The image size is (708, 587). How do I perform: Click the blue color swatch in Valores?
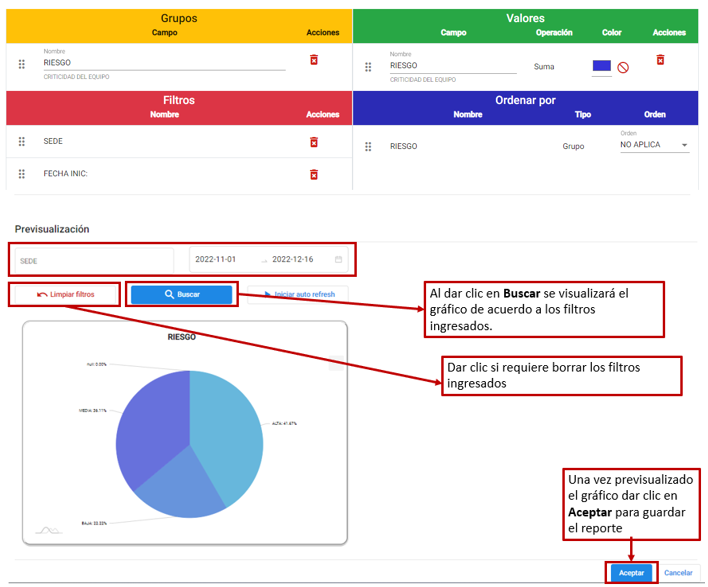[x=601, y=66]
